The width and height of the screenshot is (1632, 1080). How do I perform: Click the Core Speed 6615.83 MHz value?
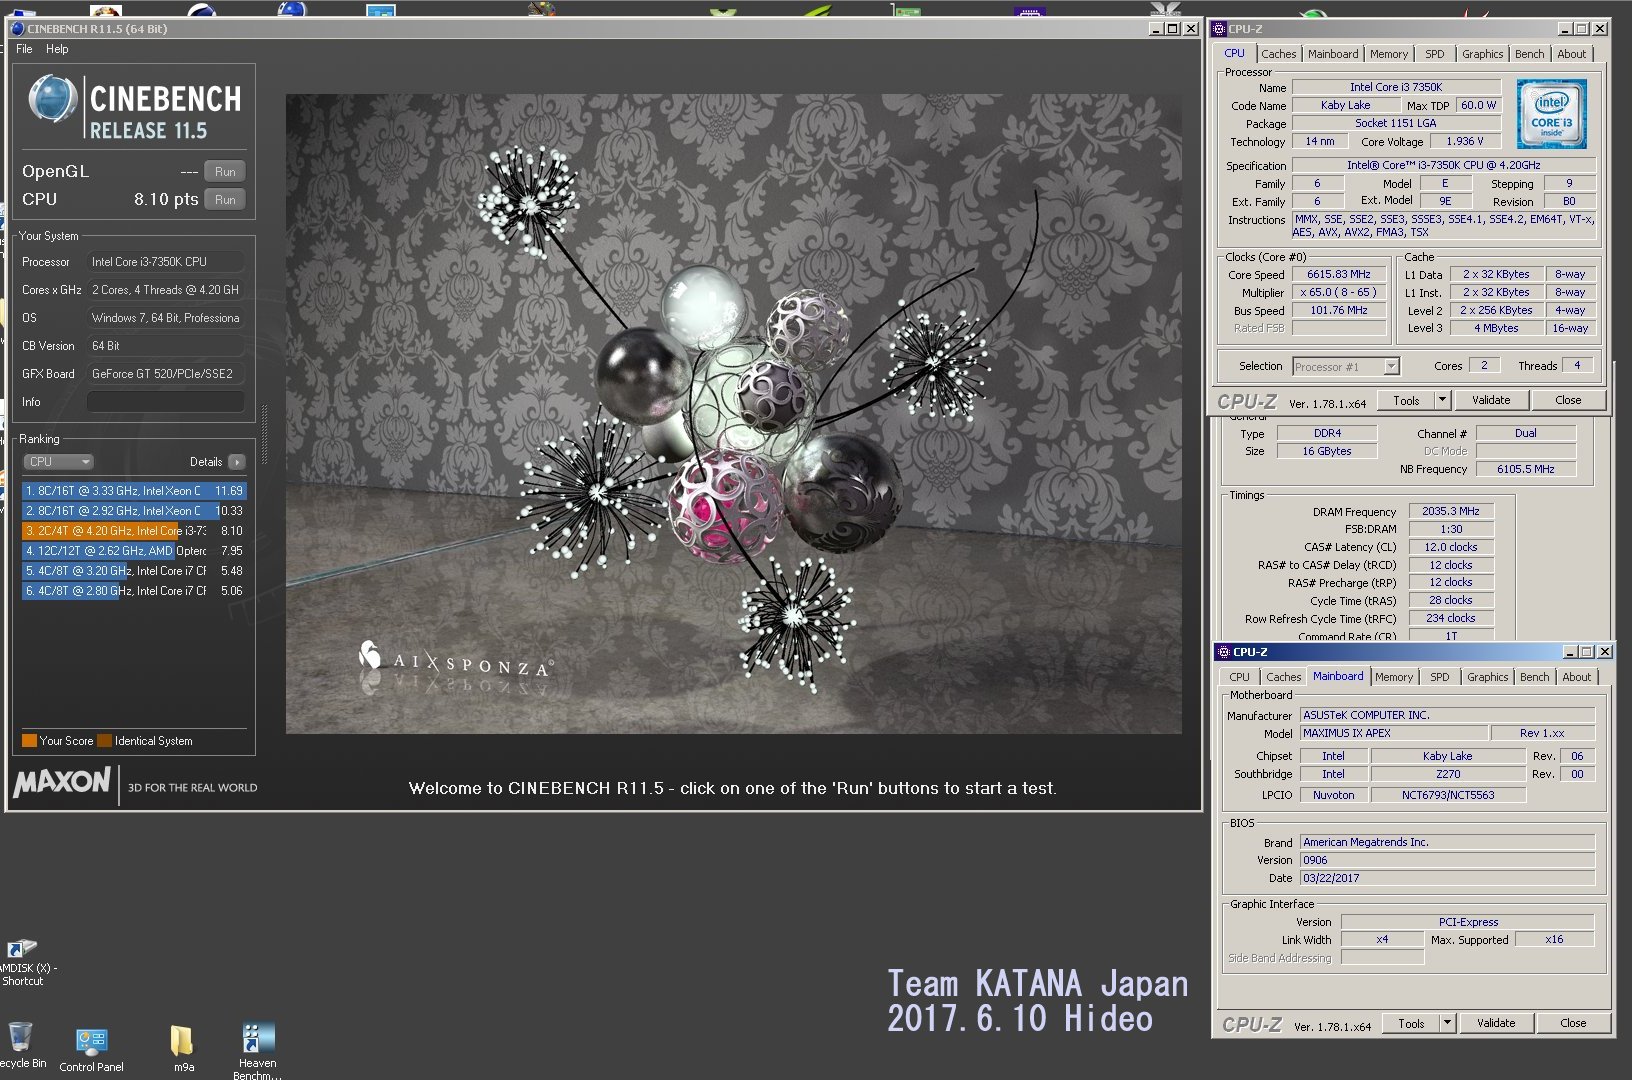pos(1339,275)
